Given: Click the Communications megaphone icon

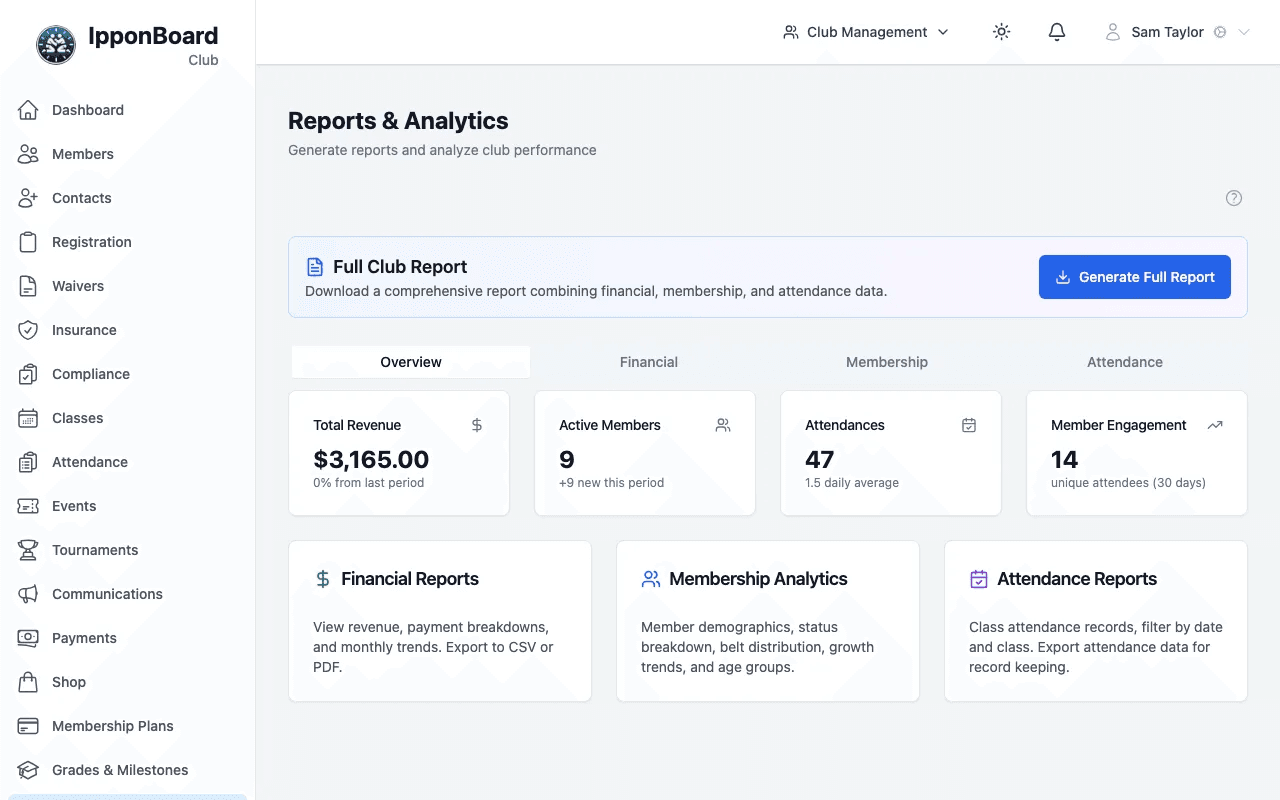Looking at the screenshot, I should pos(28,594).
